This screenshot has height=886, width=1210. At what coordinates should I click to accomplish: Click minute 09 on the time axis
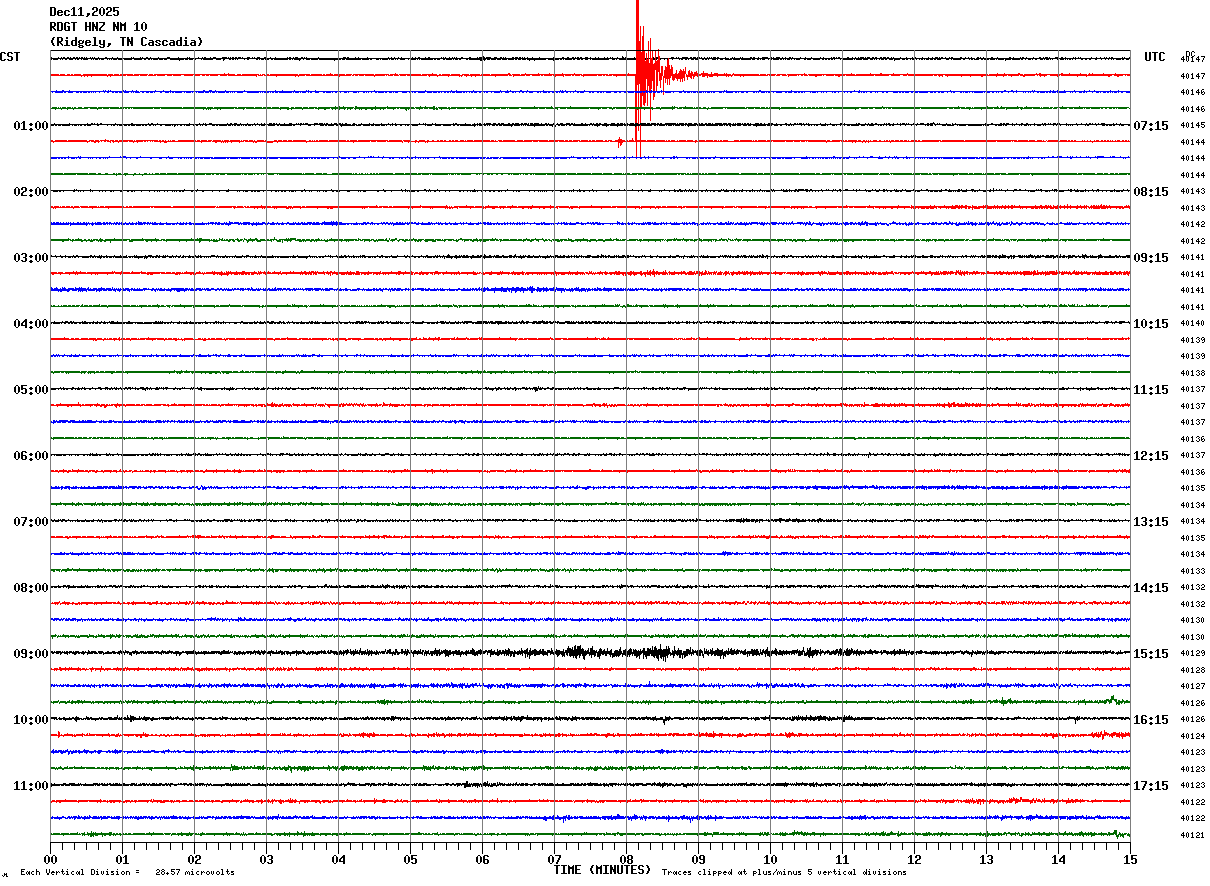698,859
